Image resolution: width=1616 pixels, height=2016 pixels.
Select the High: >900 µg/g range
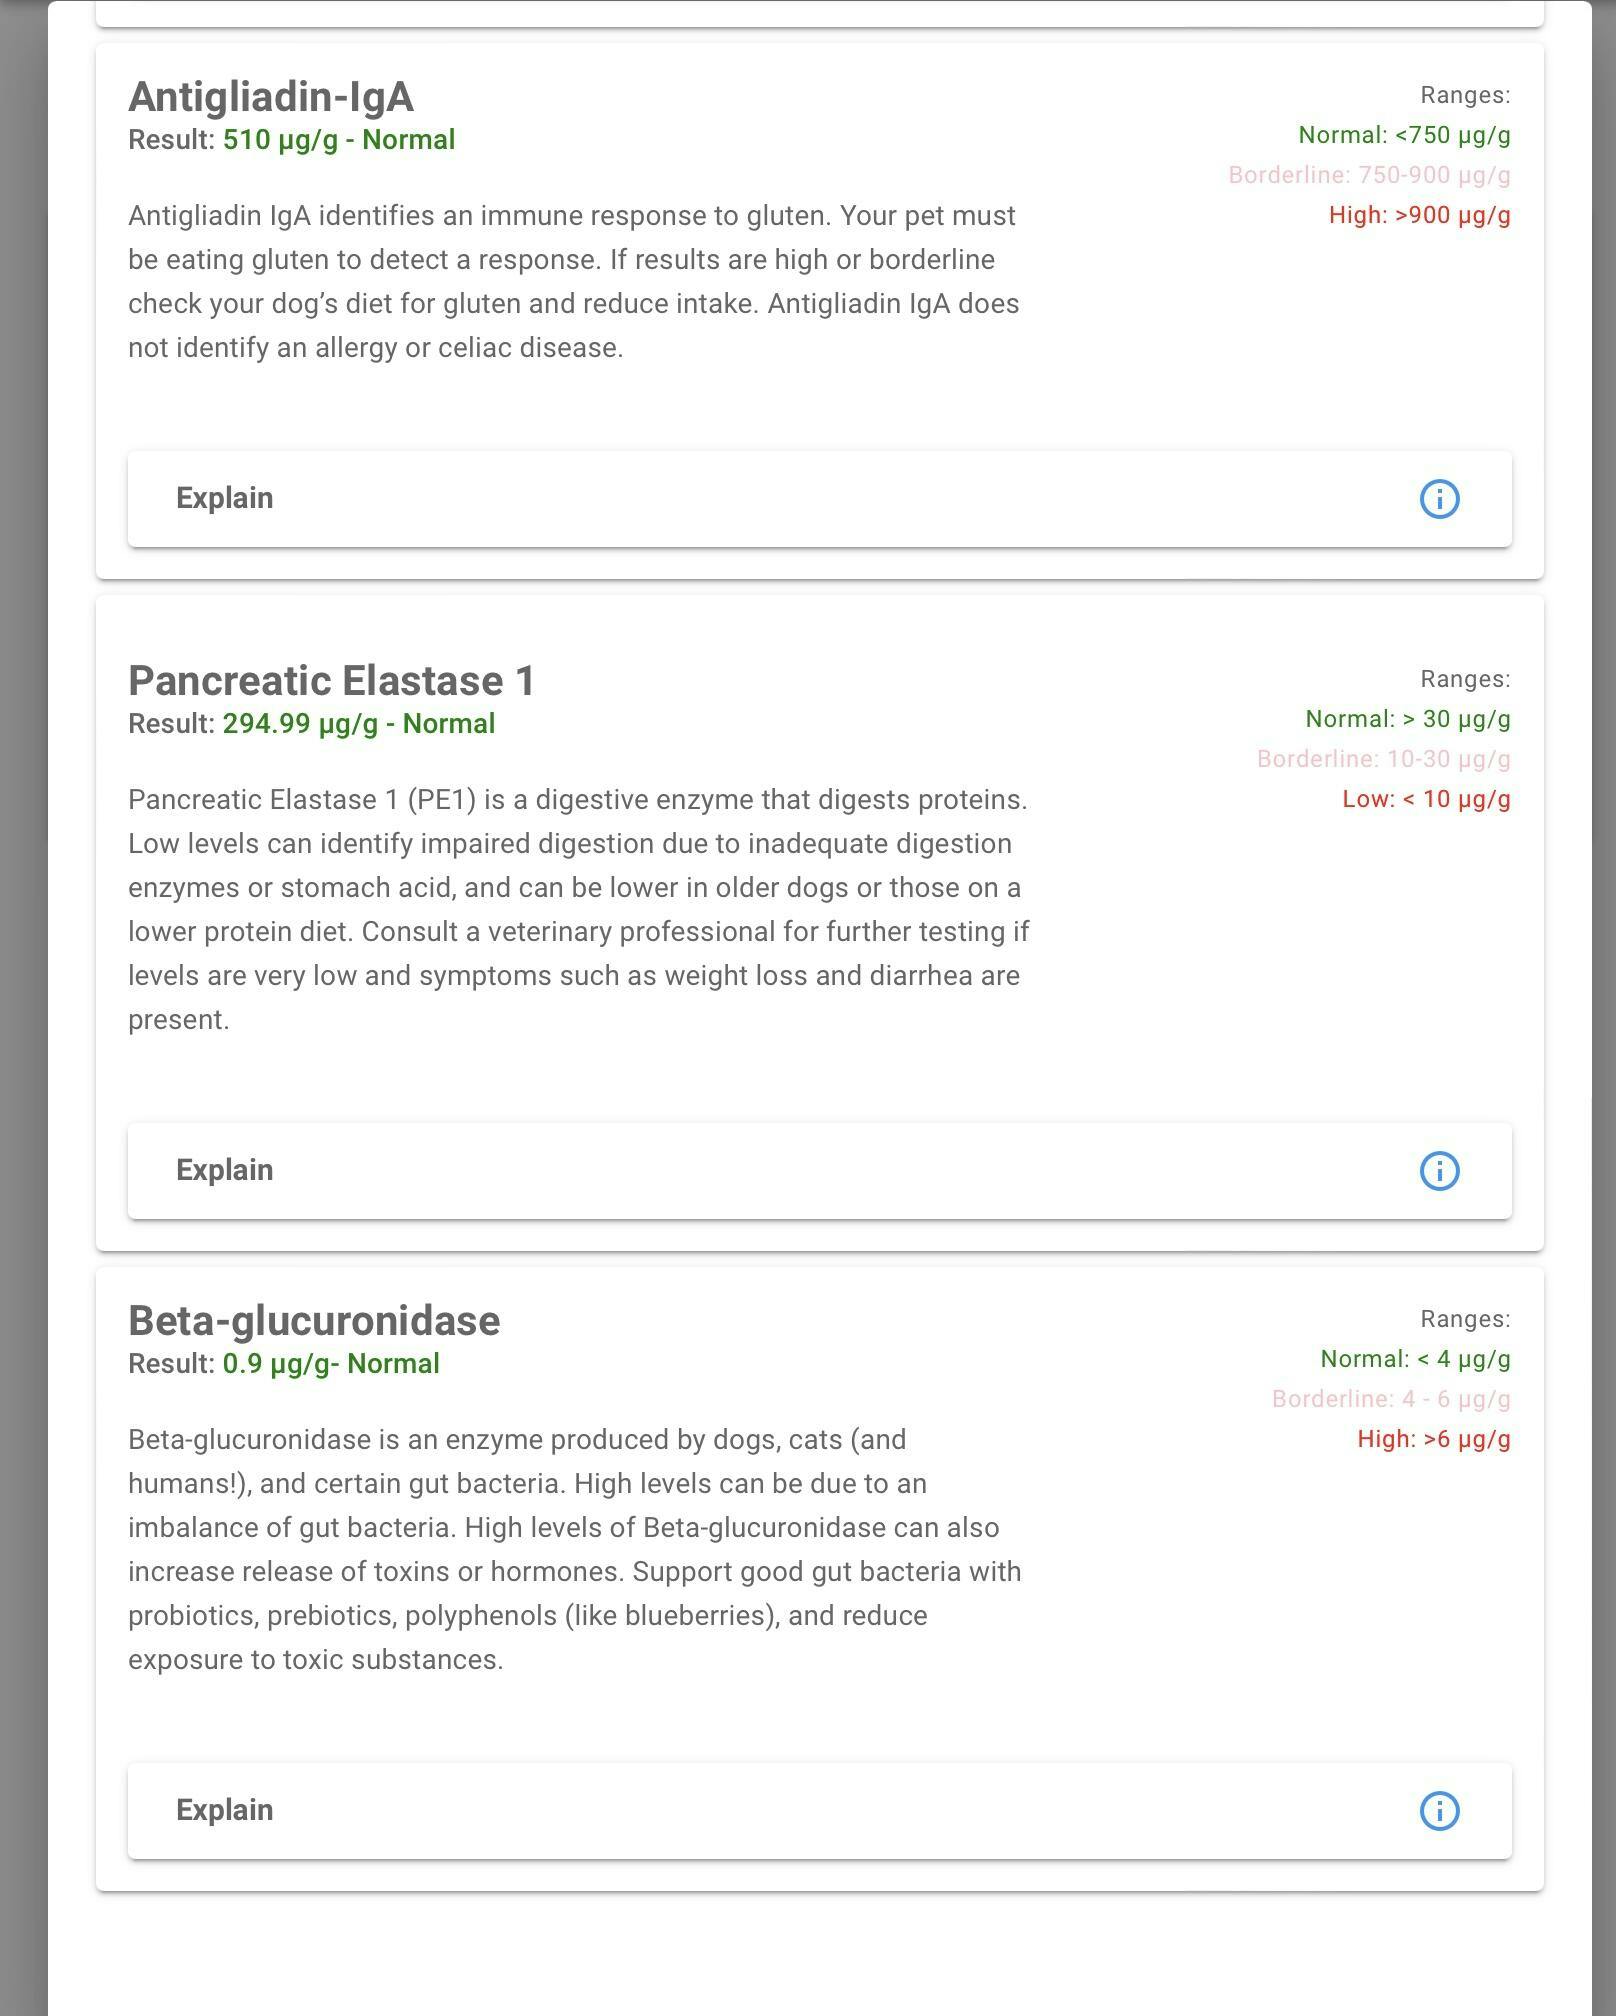pyautogui.click(x=1419, y=215)
